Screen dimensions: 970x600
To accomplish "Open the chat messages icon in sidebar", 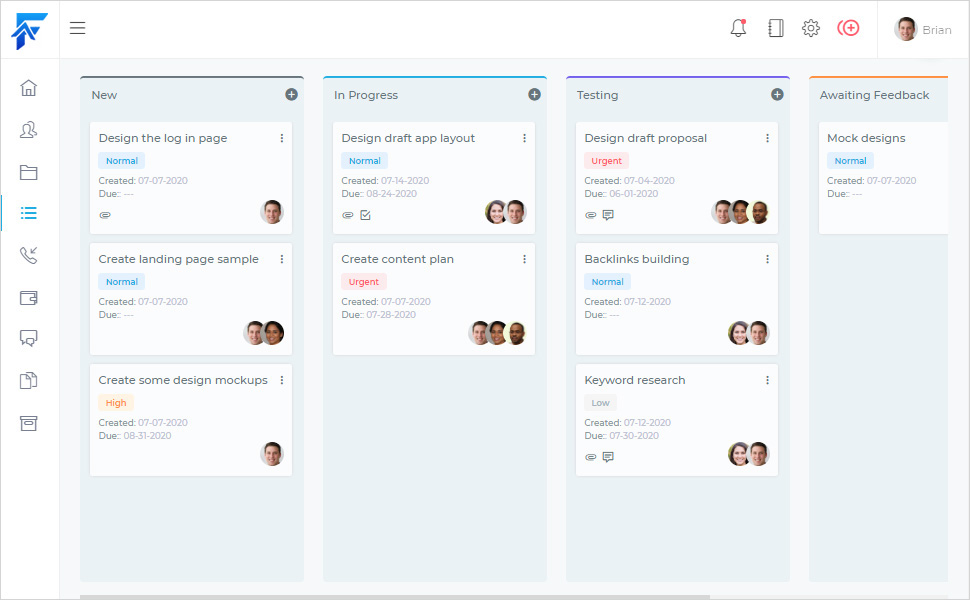I will (29, 339).
